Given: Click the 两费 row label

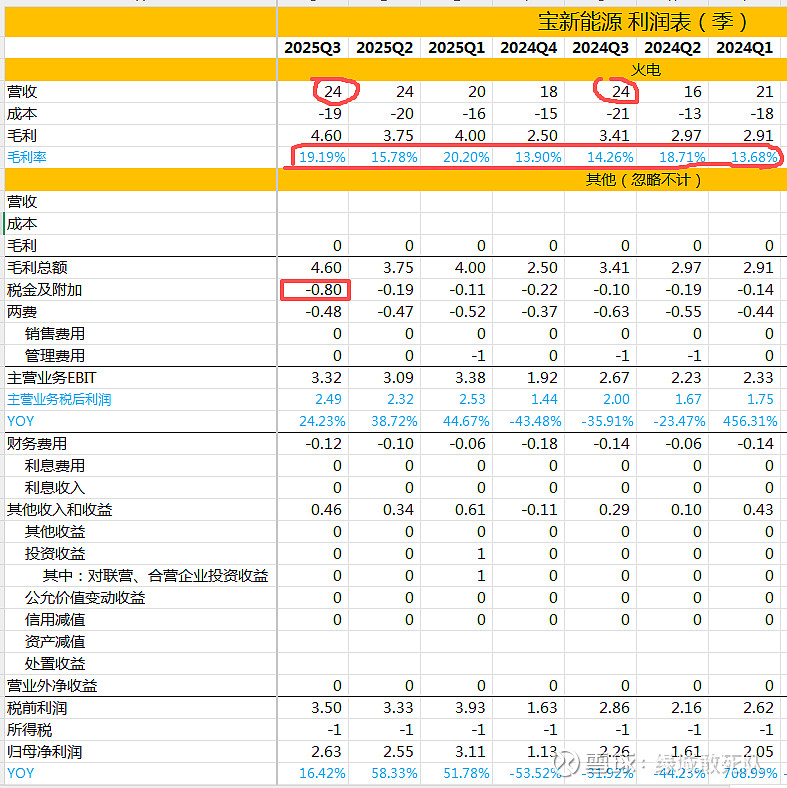Looking at the screenshot, I should pos(22,312).
